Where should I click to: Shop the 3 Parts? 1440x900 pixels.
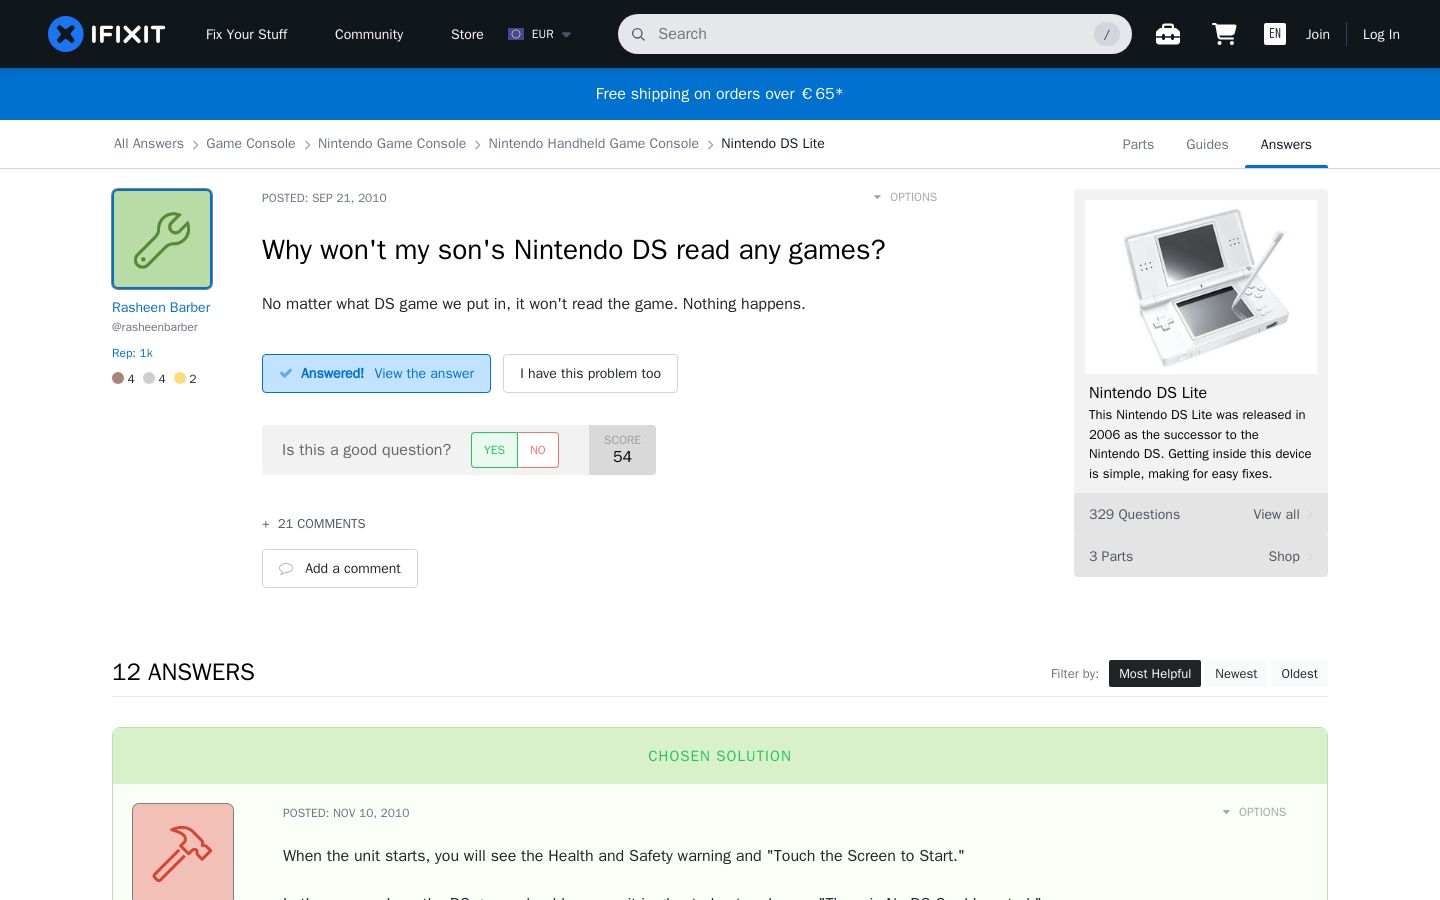1201,557
